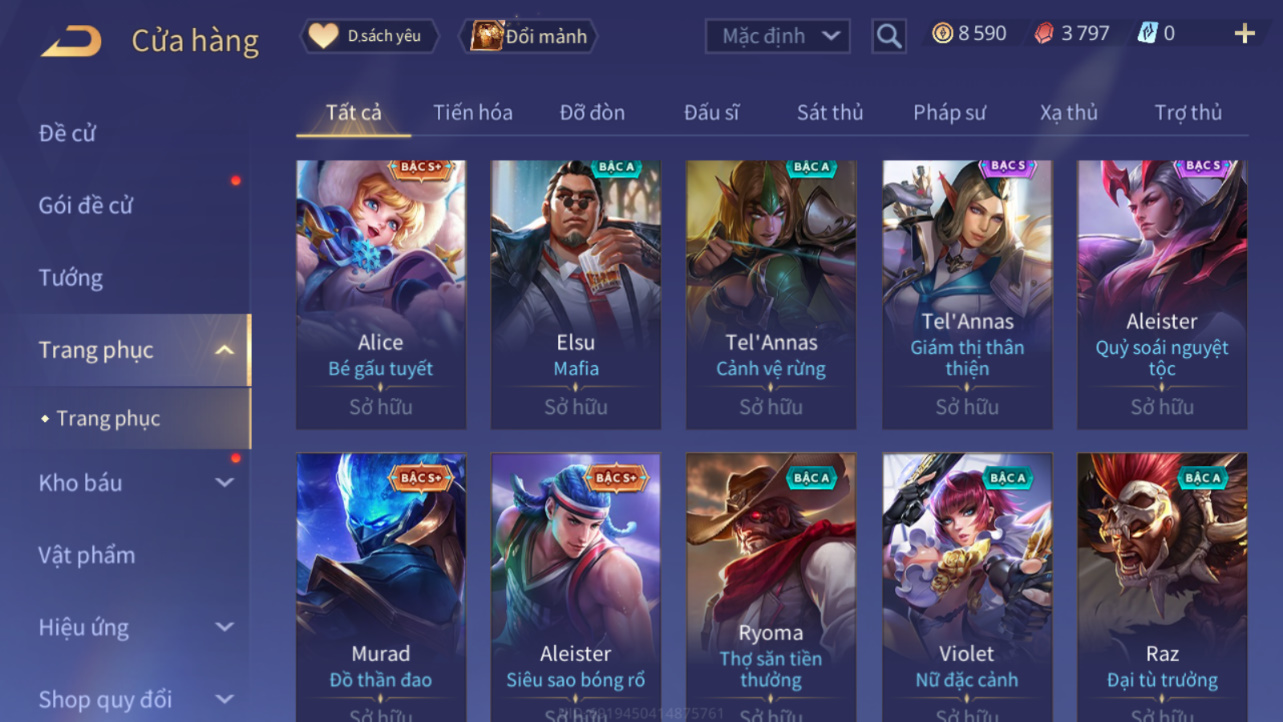Open search with the magnifying glass icon
The width and height of the screenshot is (1283, 722).
(888, 36)
